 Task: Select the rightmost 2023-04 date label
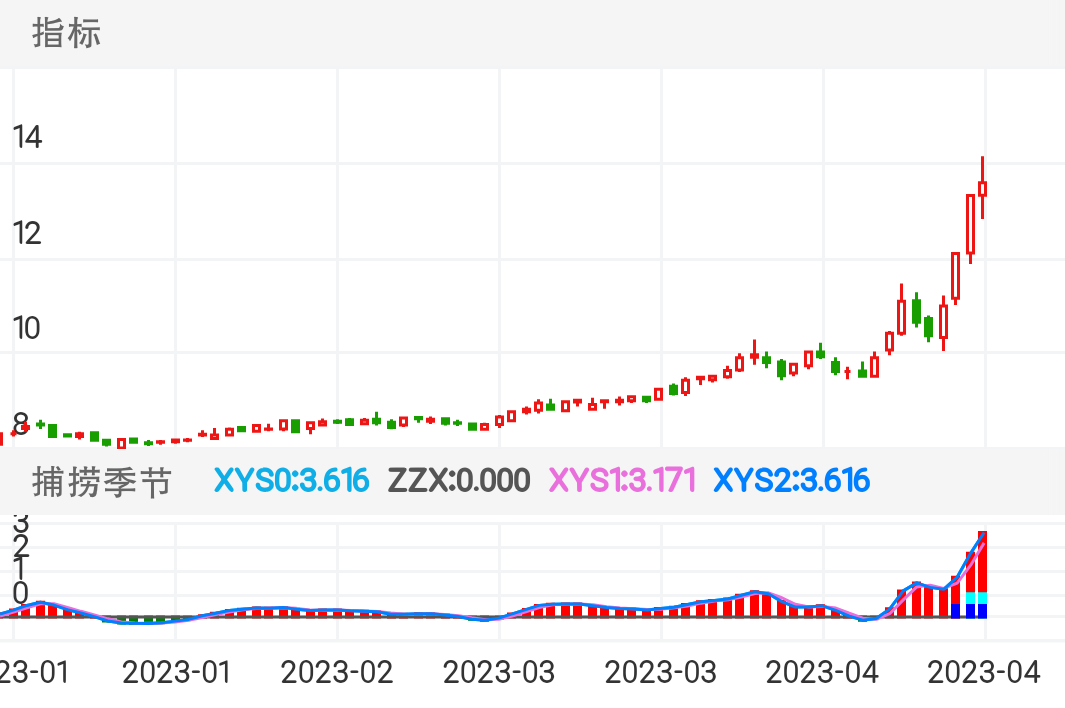pos(984,672)
